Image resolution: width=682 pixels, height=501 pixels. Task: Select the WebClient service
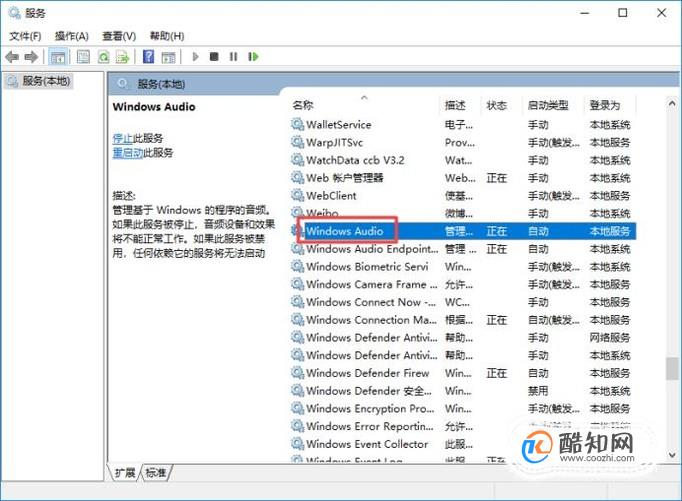pos(463,196)
